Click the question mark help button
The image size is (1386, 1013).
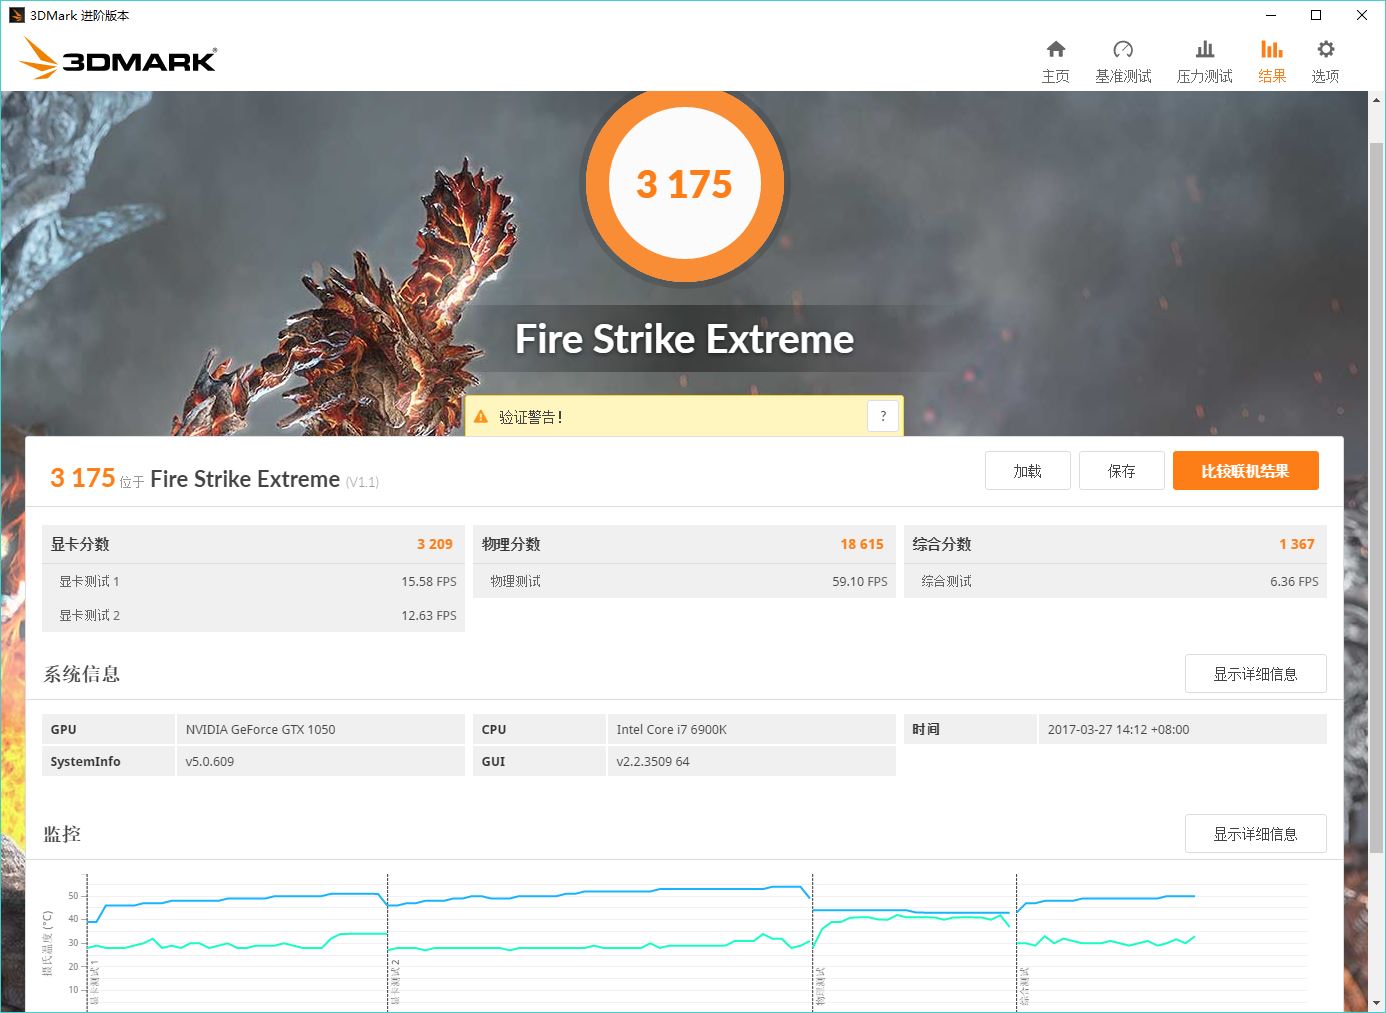point(883,416)
